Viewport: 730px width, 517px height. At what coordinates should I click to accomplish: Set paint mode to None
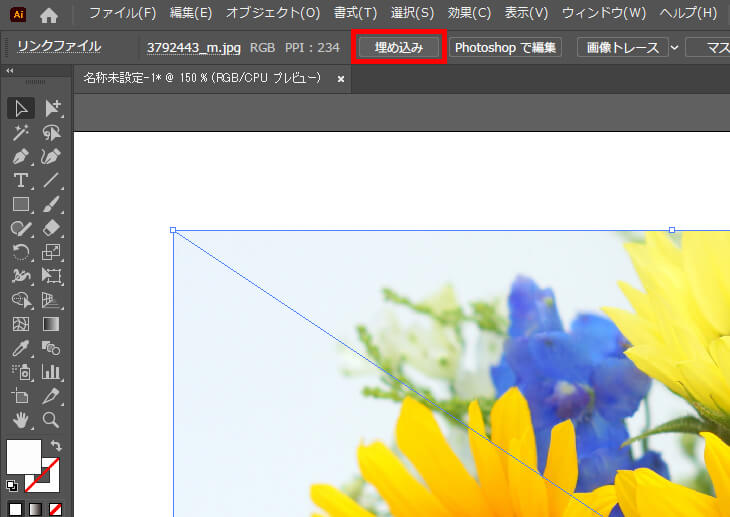click(x=55, y=509)
